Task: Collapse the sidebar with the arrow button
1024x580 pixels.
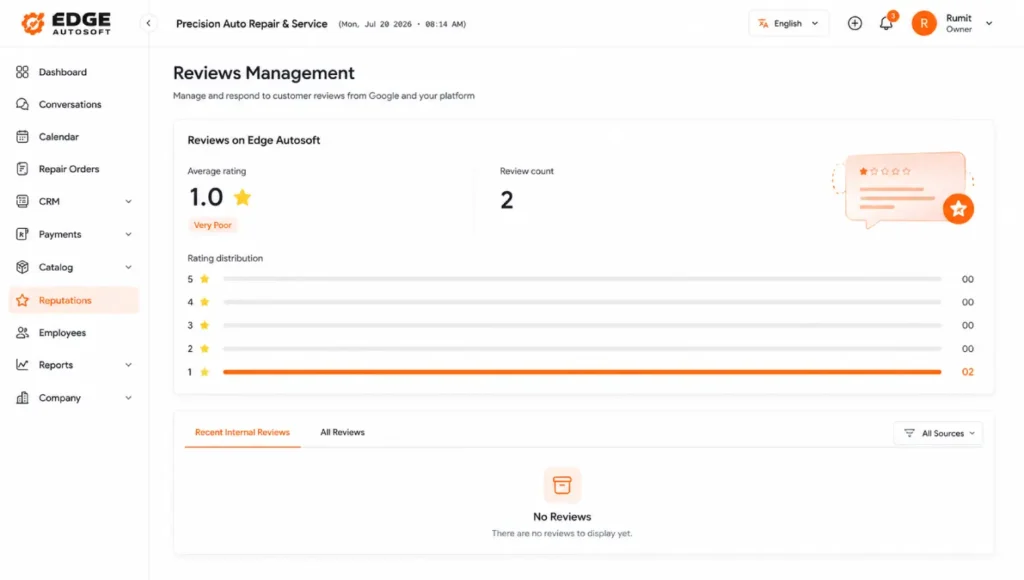Action: pyautogui.click(x=148, y=24)
